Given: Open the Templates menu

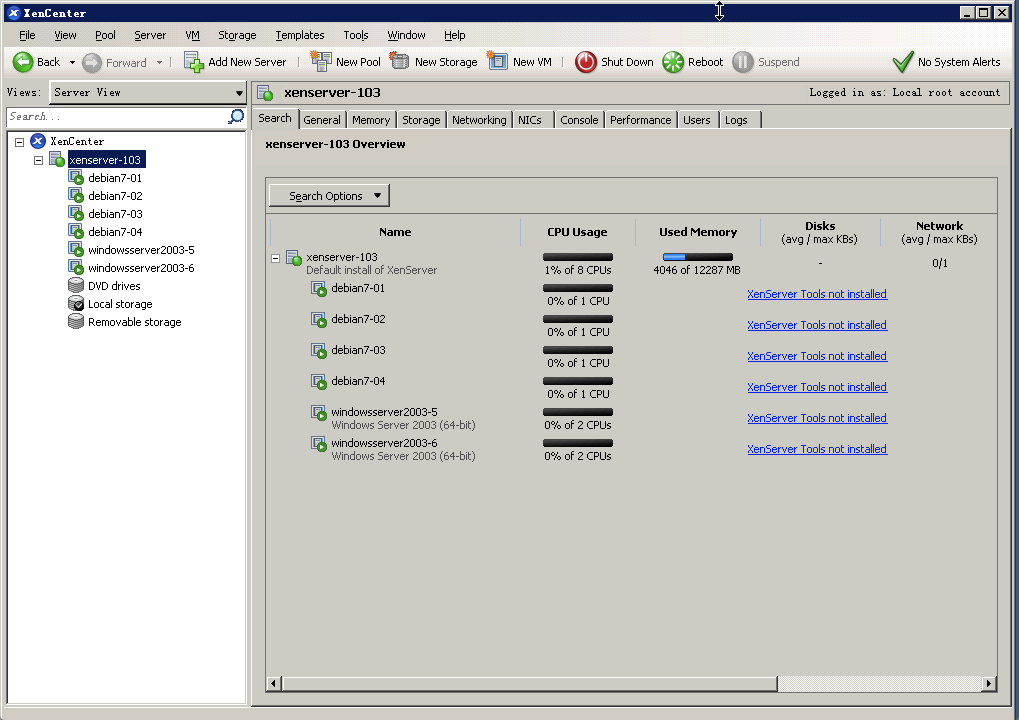Looking at the screenshot, I should coord(299,35).
